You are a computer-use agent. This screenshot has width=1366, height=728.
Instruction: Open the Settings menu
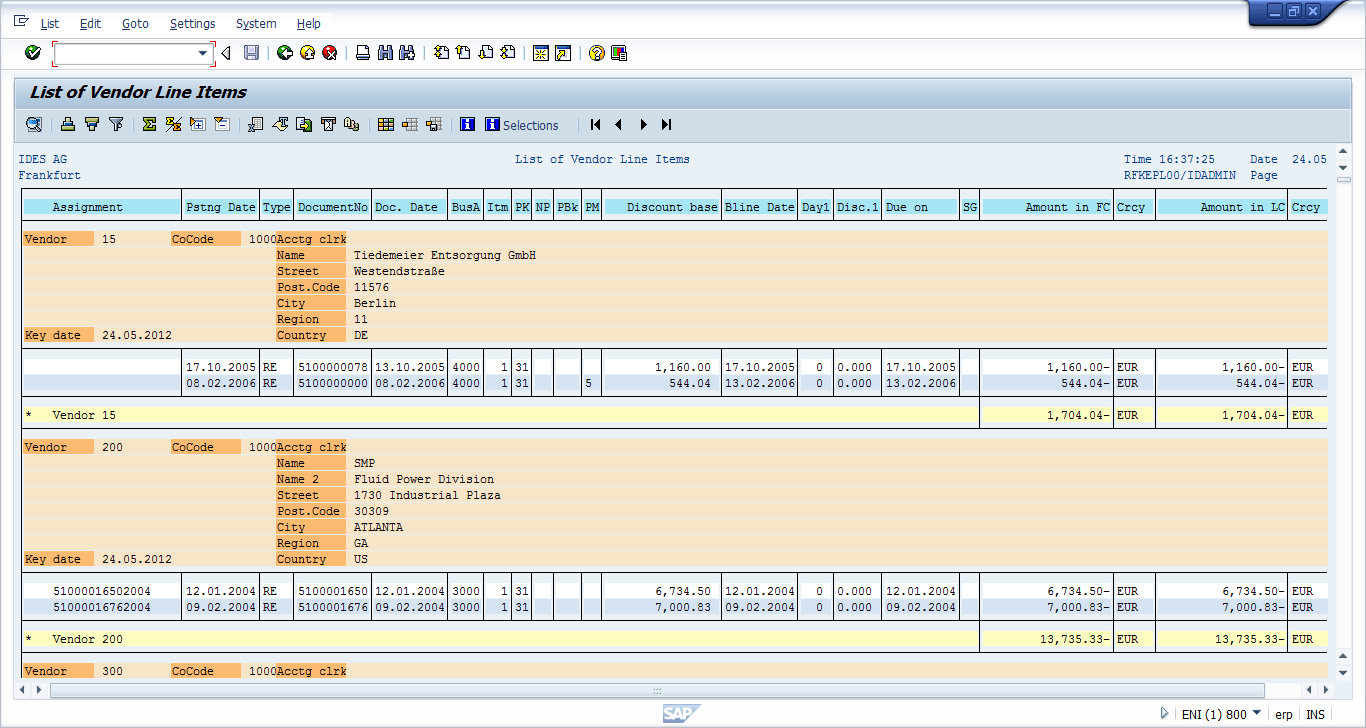[192, 23]
